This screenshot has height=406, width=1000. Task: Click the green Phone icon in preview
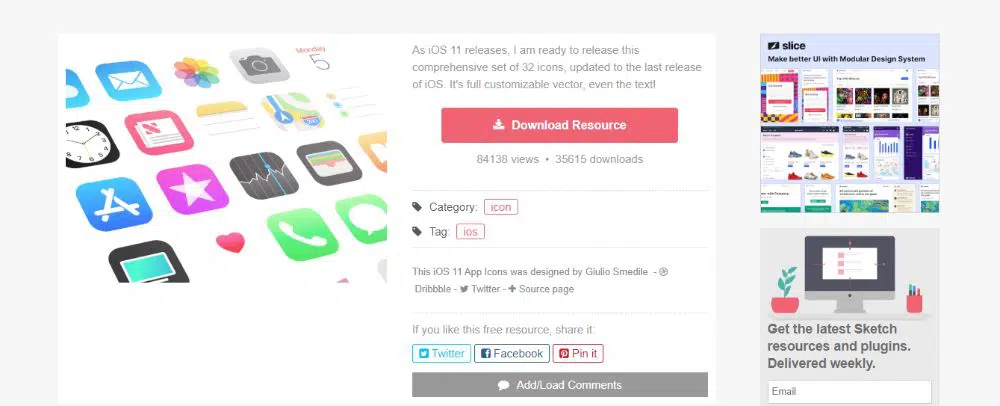tap(302, 234)
